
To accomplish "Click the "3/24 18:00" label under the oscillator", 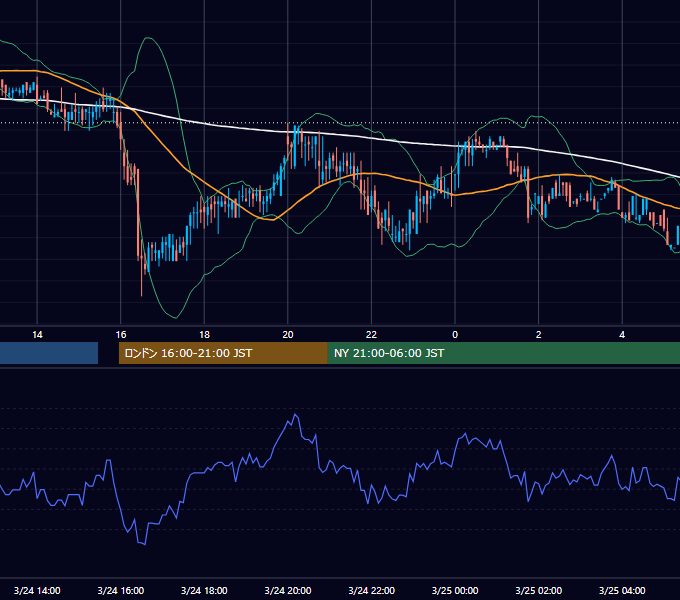I will [x=204, y=590].
